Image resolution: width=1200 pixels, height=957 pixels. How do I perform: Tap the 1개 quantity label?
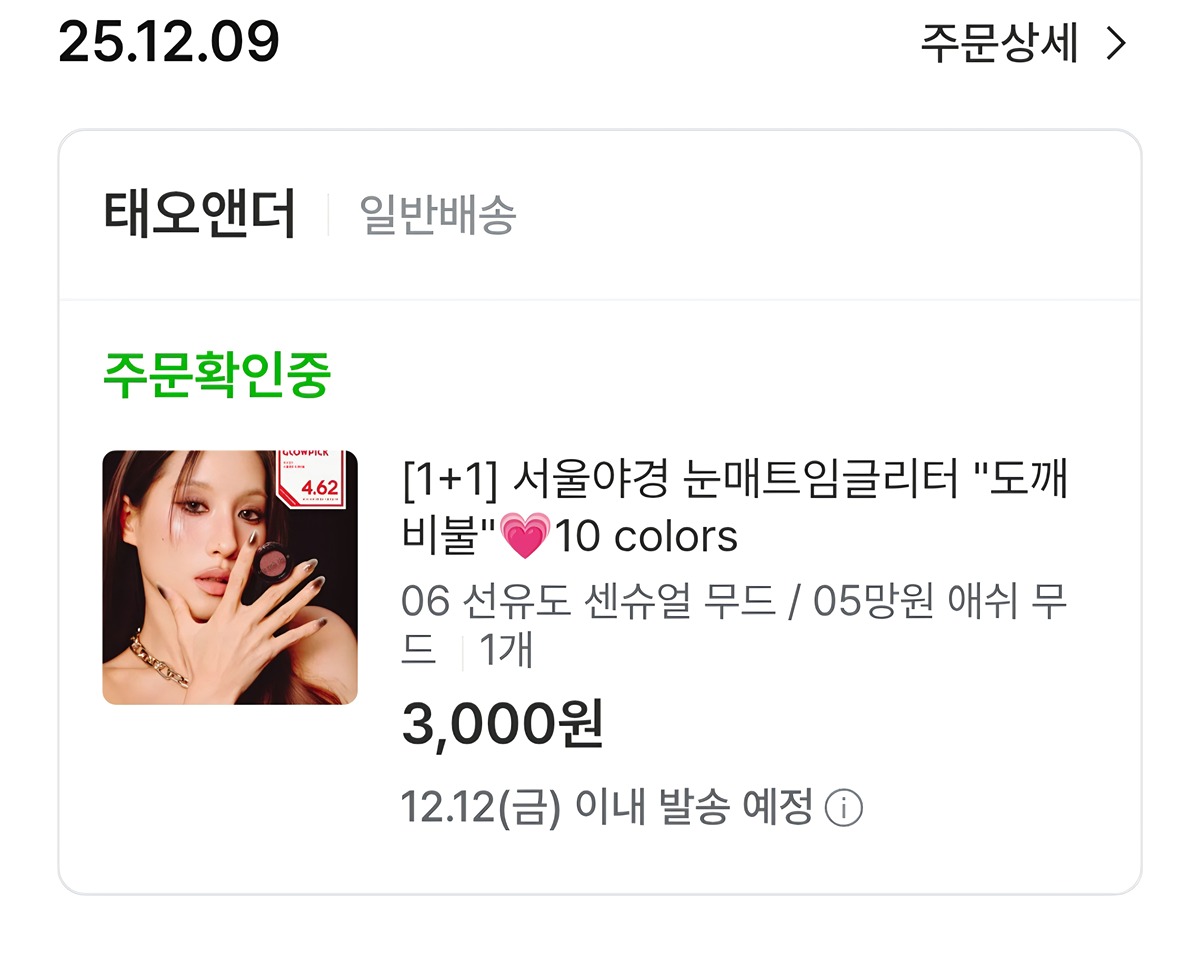[x=506, y=651]
